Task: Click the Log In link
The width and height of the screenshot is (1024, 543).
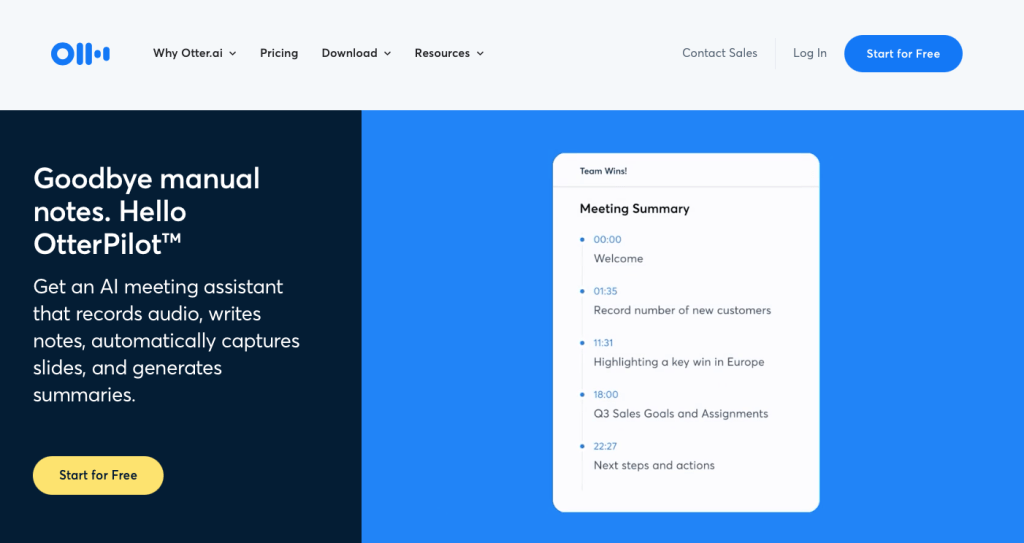Action: 810,53
